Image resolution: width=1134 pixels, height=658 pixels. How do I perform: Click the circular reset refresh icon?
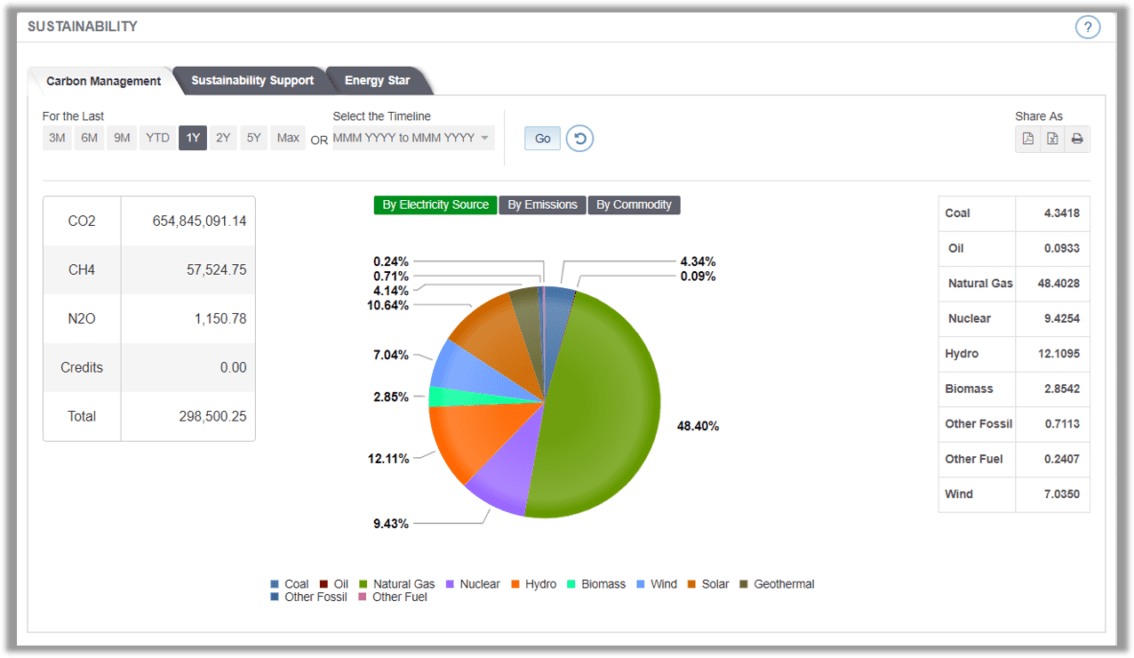580,139
